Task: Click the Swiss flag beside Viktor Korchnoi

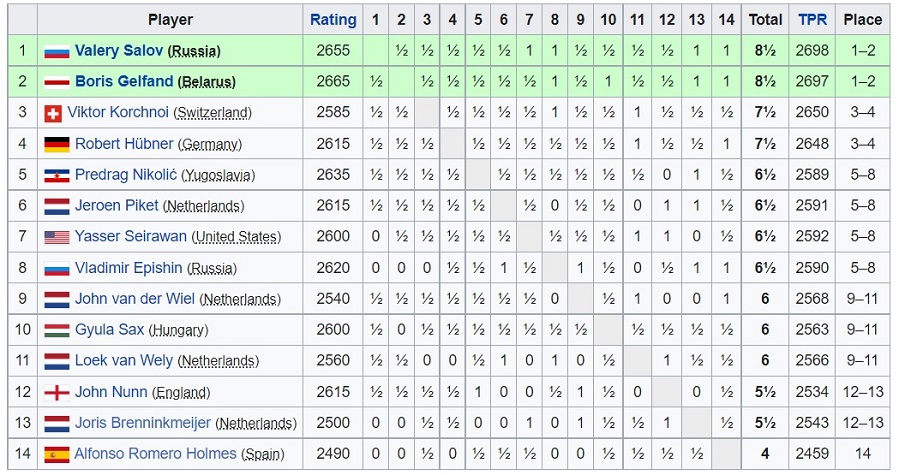Action: [x=53, y=114]
